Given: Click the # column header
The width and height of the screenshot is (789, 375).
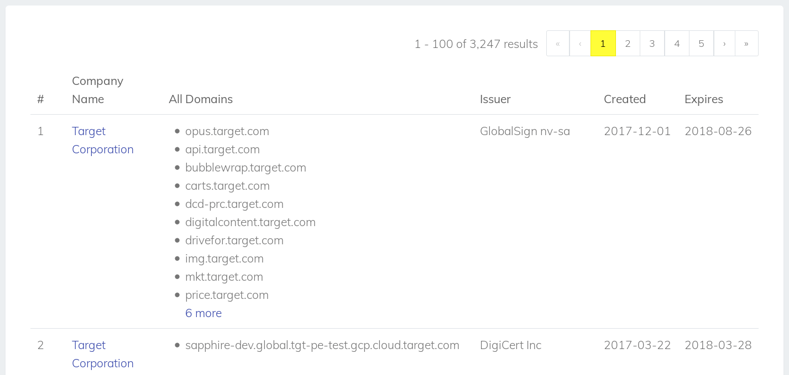Looking at the screenshot, I should (x=41, y=99).
